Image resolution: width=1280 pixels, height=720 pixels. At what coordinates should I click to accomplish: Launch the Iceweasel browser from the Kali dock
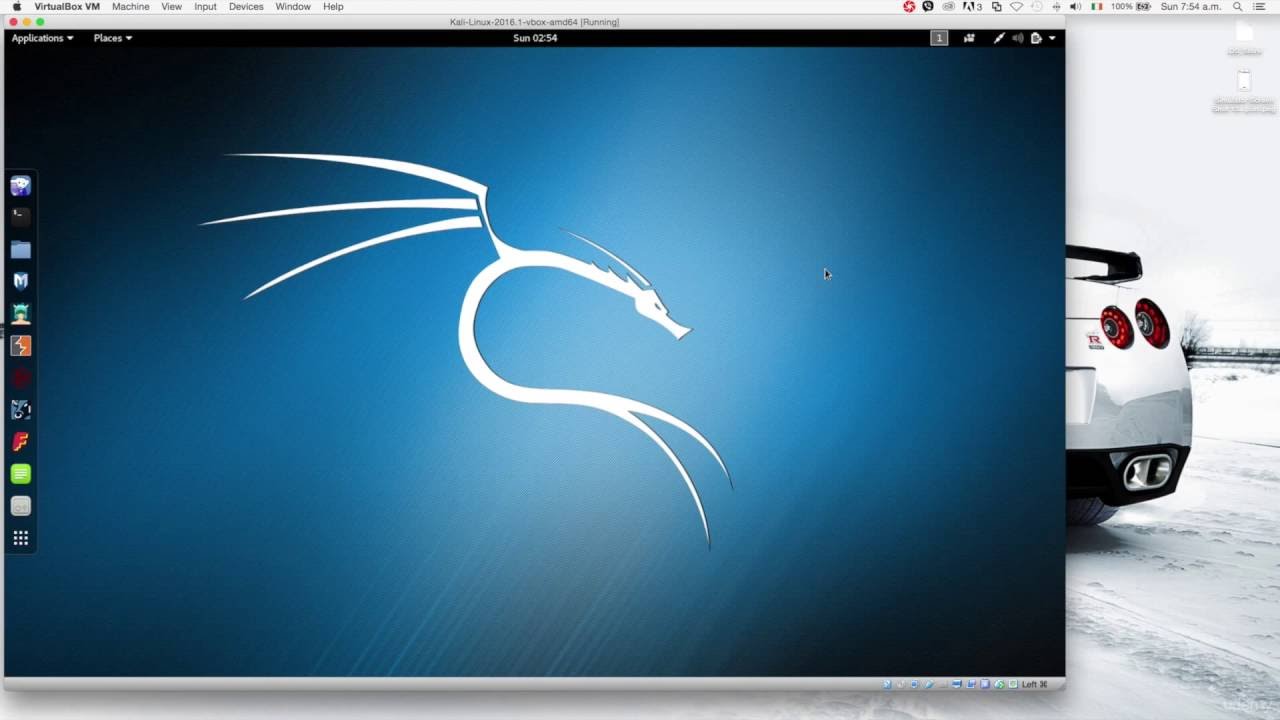pyautogui.click(x=20, y=185)
